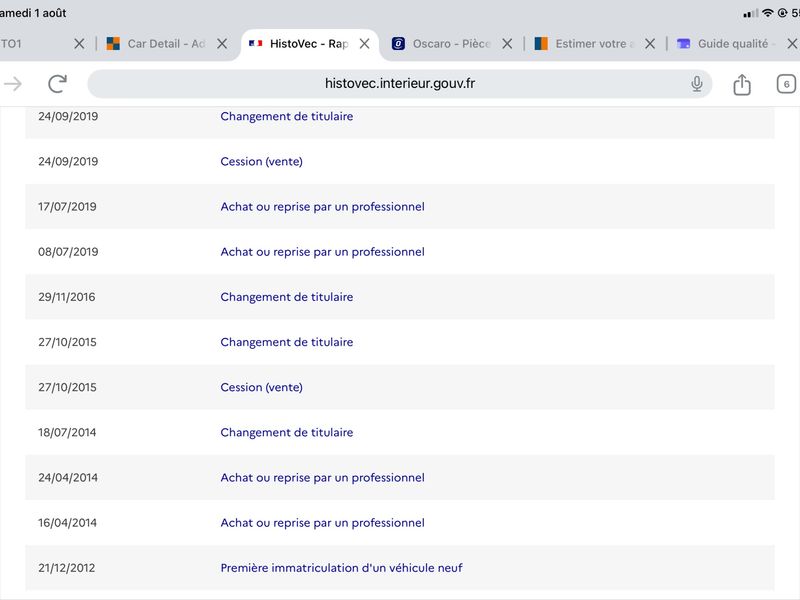This screenshot has width=800, height=600.
Task: Select Changement de titulaire dated 29/11/2016
Action: click(287, 297)
